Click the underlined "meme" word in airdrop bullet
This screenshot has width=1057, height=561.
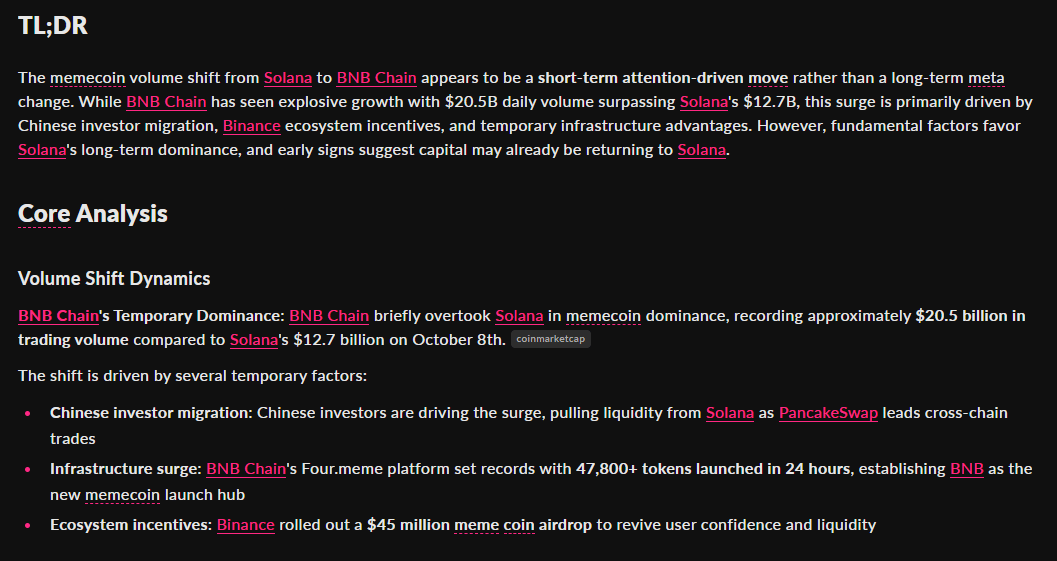(476, 525)
